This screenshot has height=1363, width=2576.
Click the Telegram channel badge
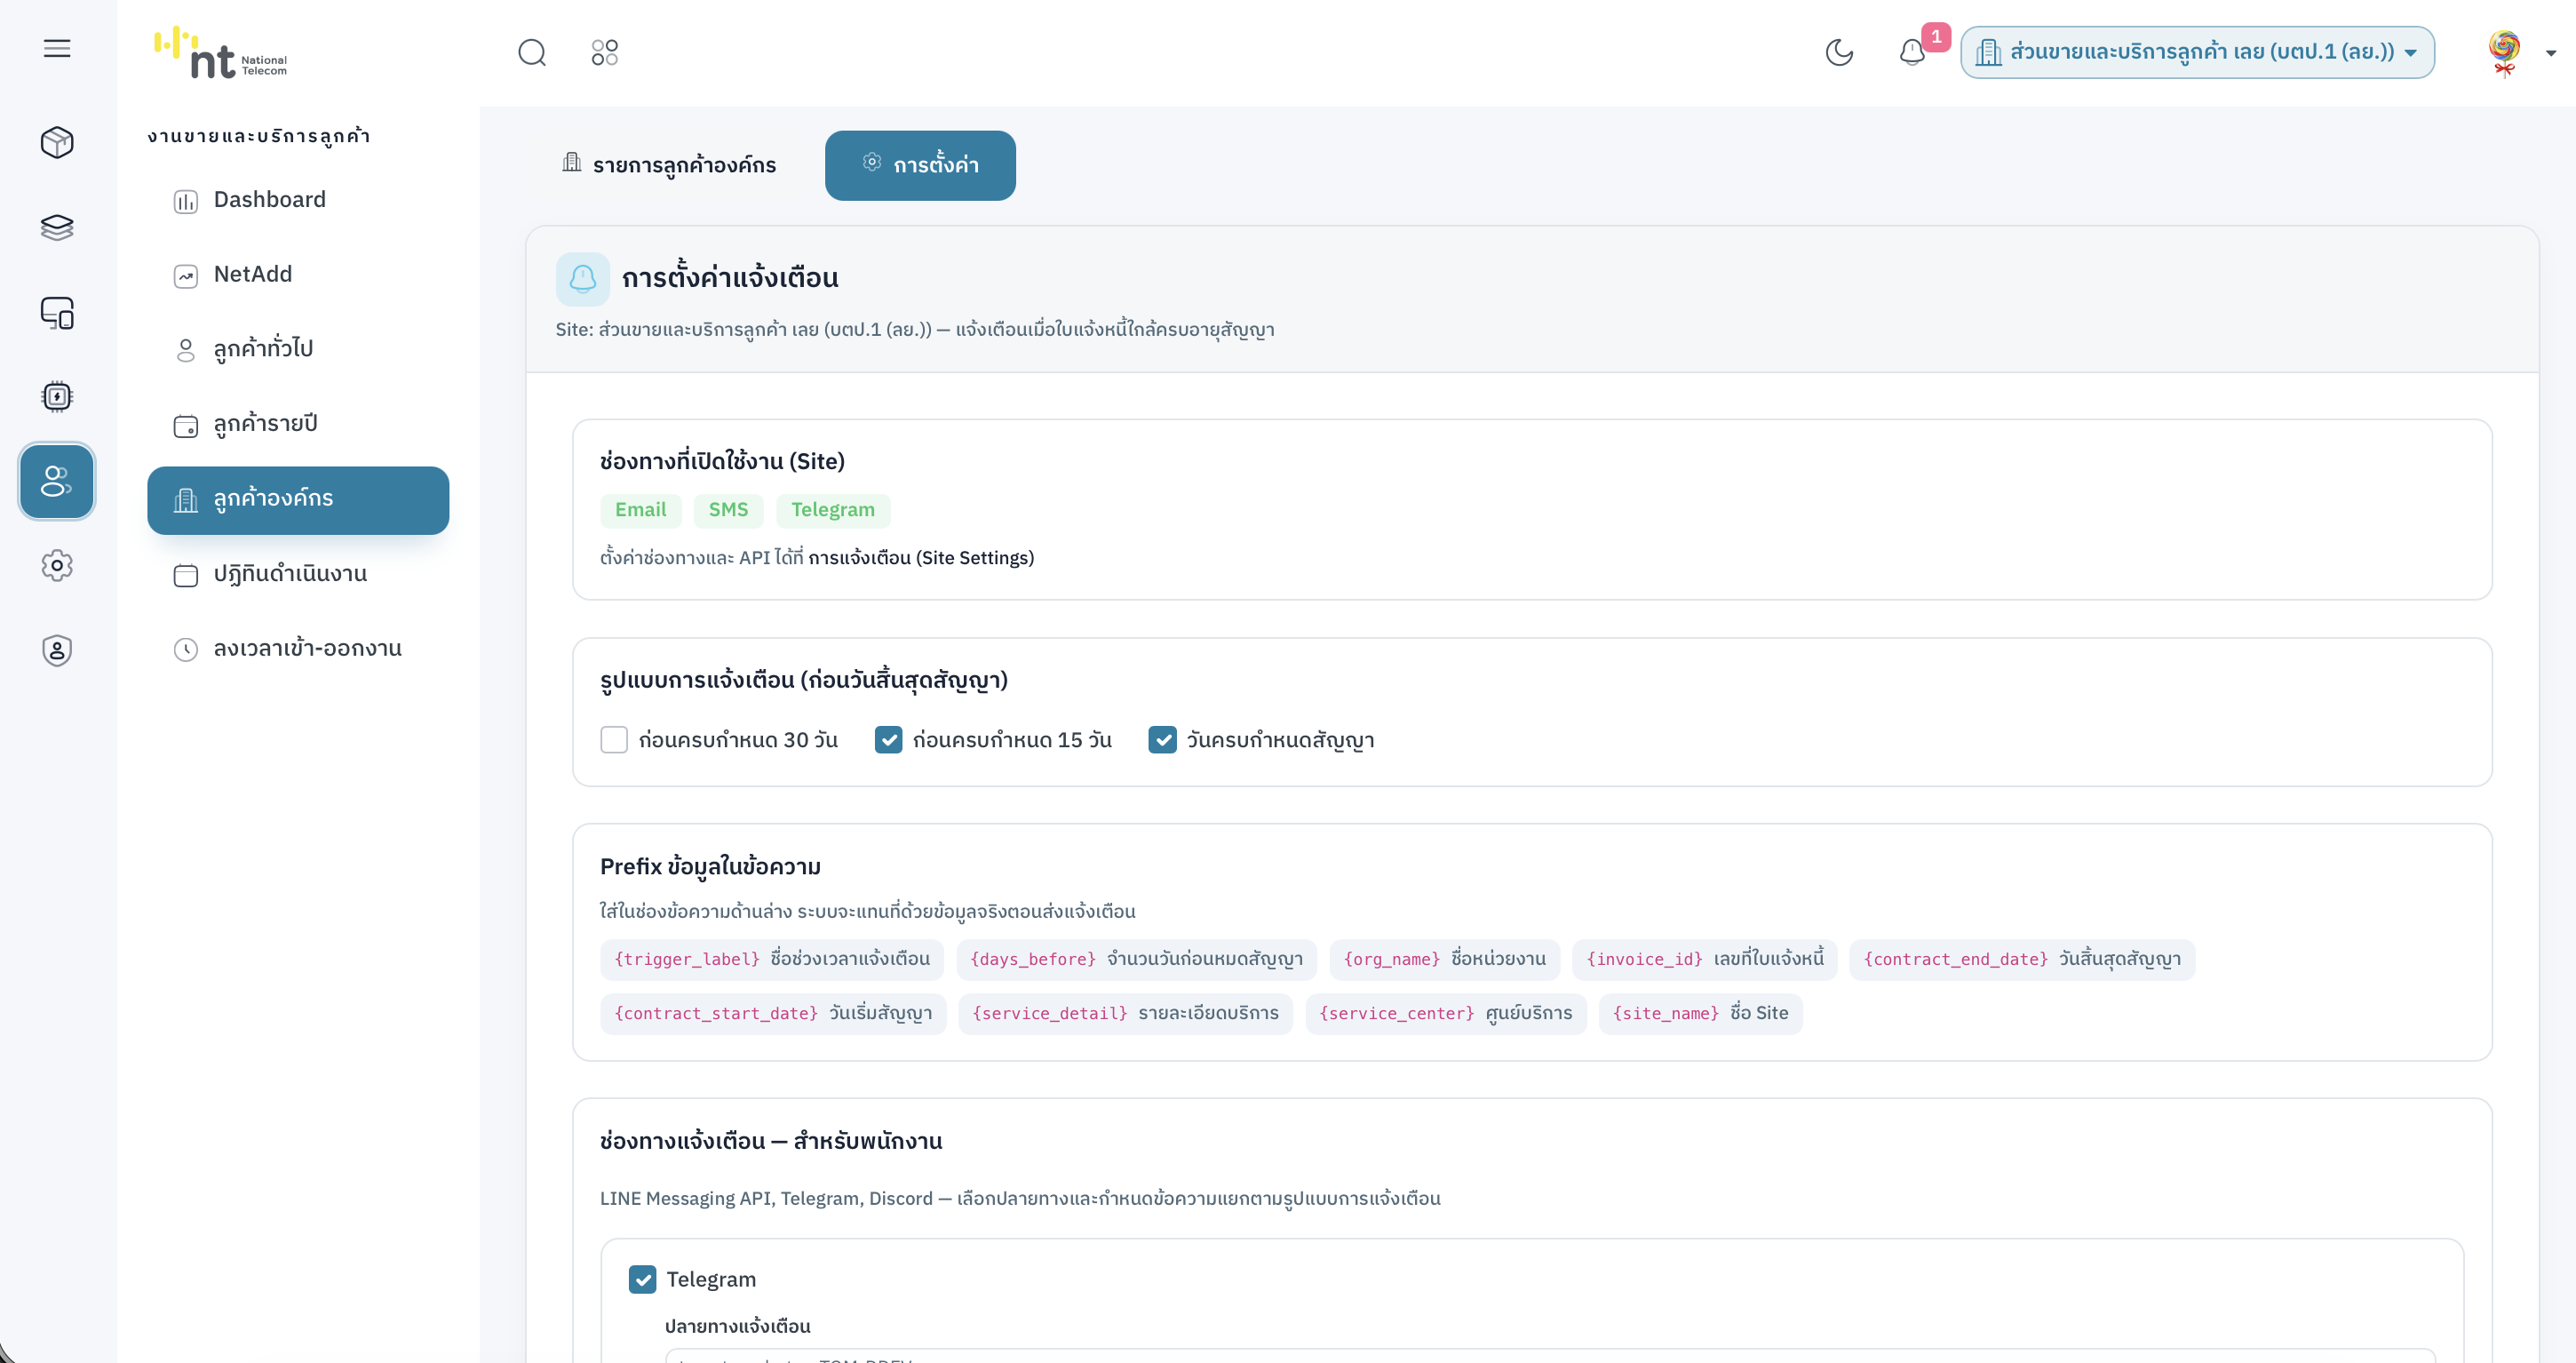tap(833, 510)
